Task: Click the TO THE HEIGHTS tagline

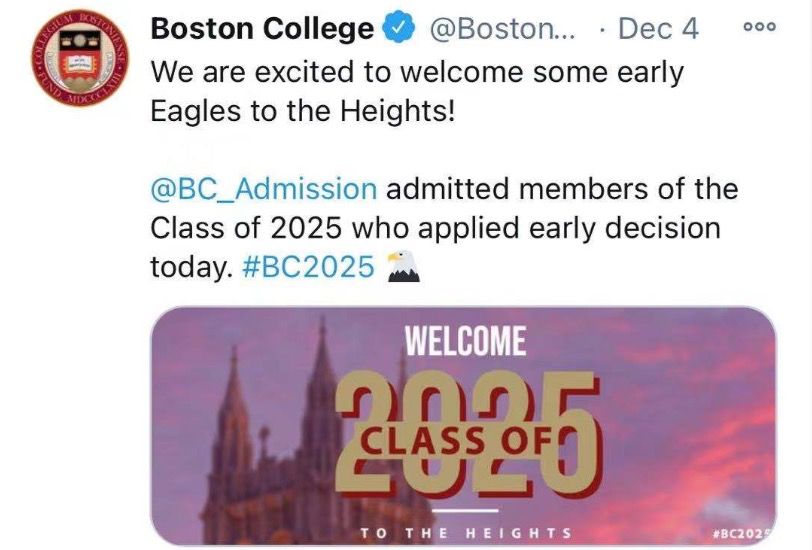Action: click(x=466, y=533)
